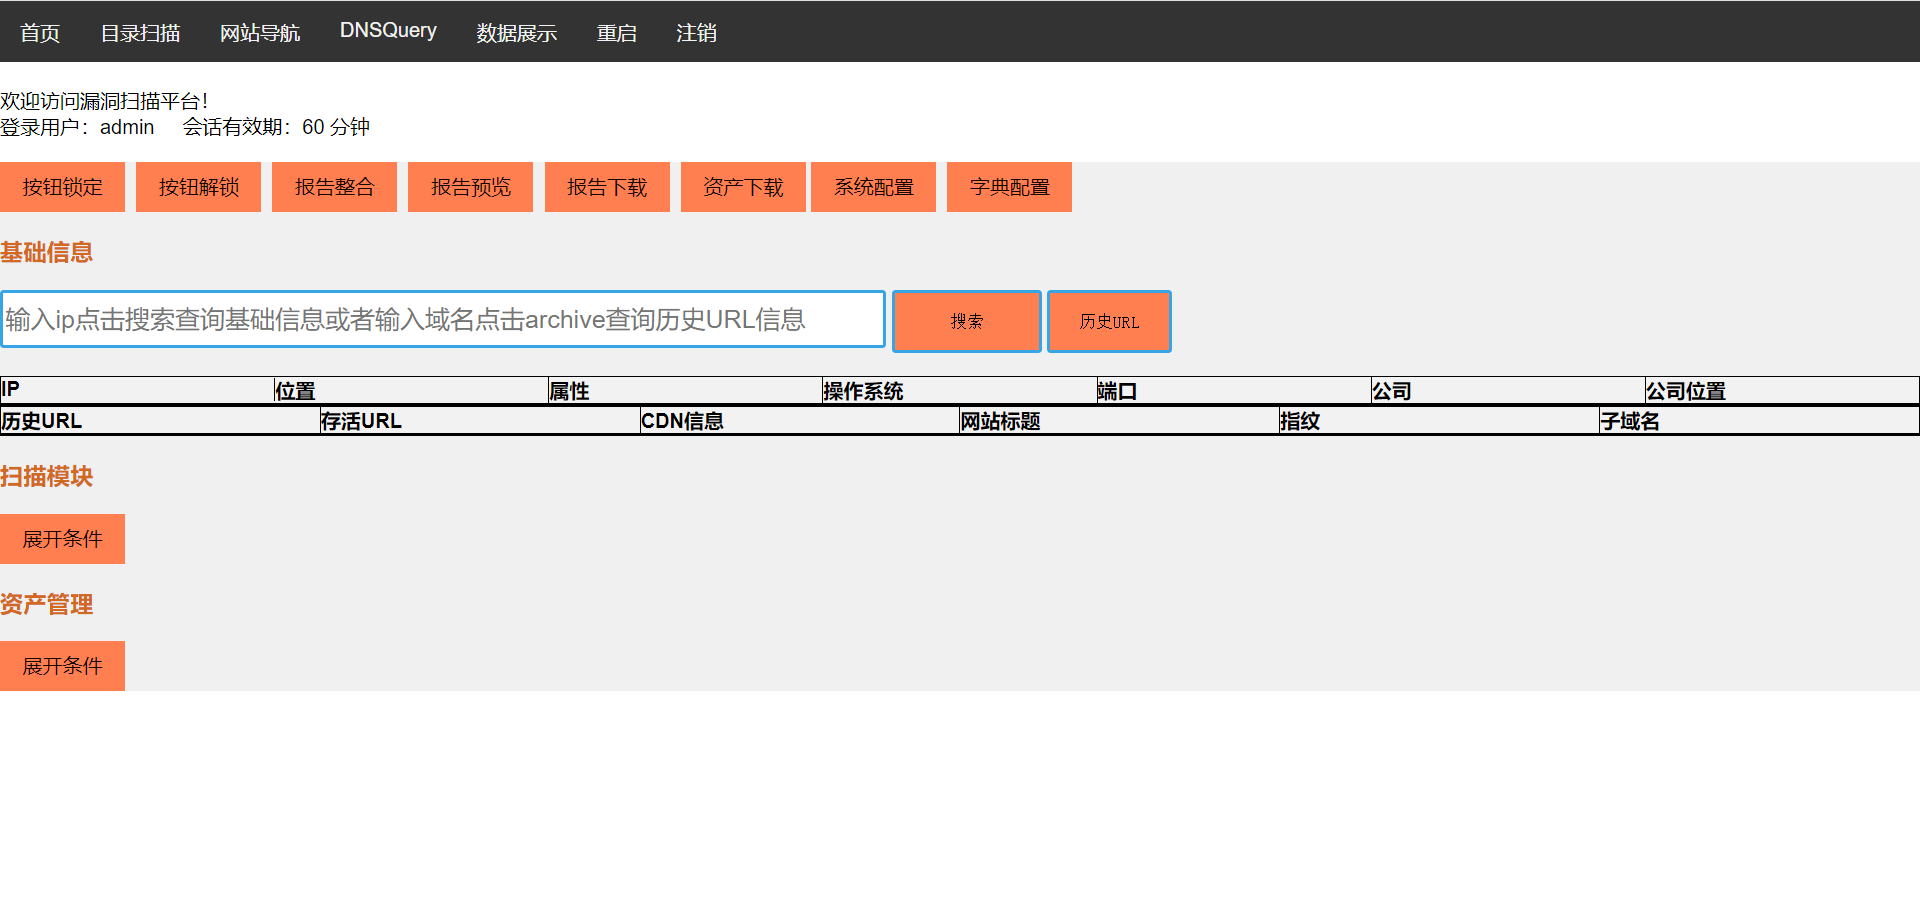This screenshot has width=1920, height=922.
Task: Click 重启 in the top bar
Action: pos(616,33)
